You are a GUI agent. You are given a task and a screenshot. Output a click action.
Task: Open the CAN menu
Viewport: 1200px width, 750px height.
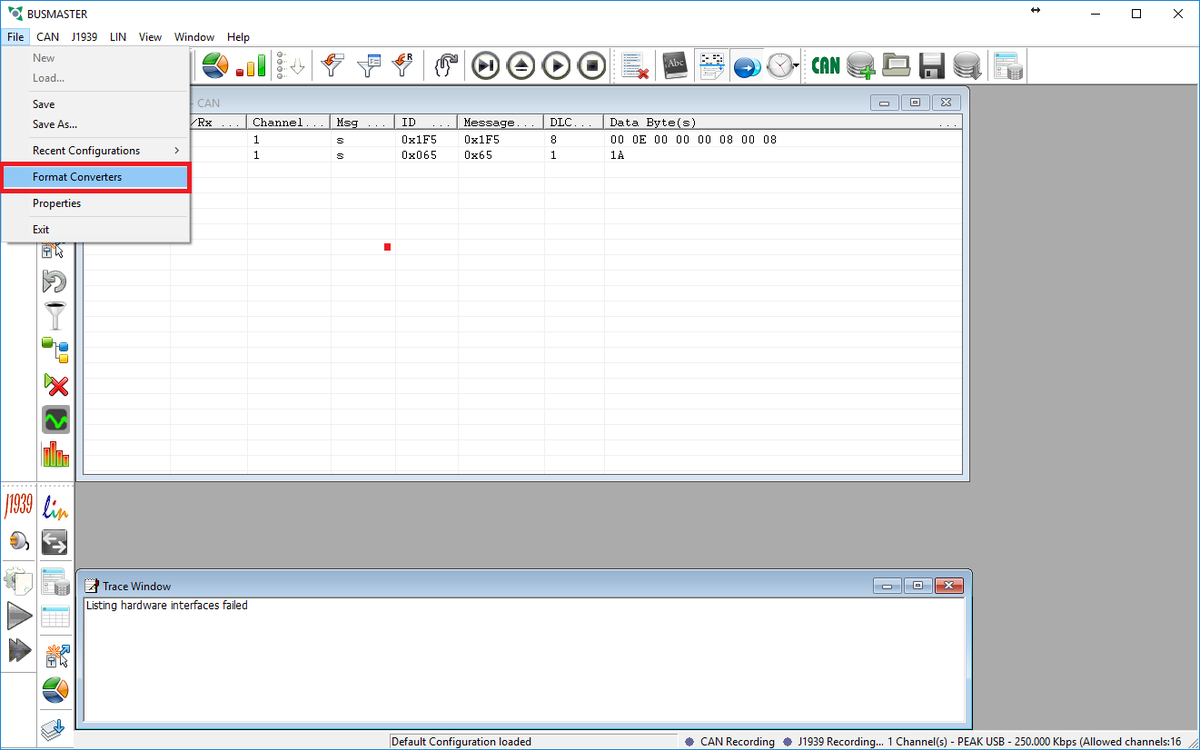pos(48,37)
